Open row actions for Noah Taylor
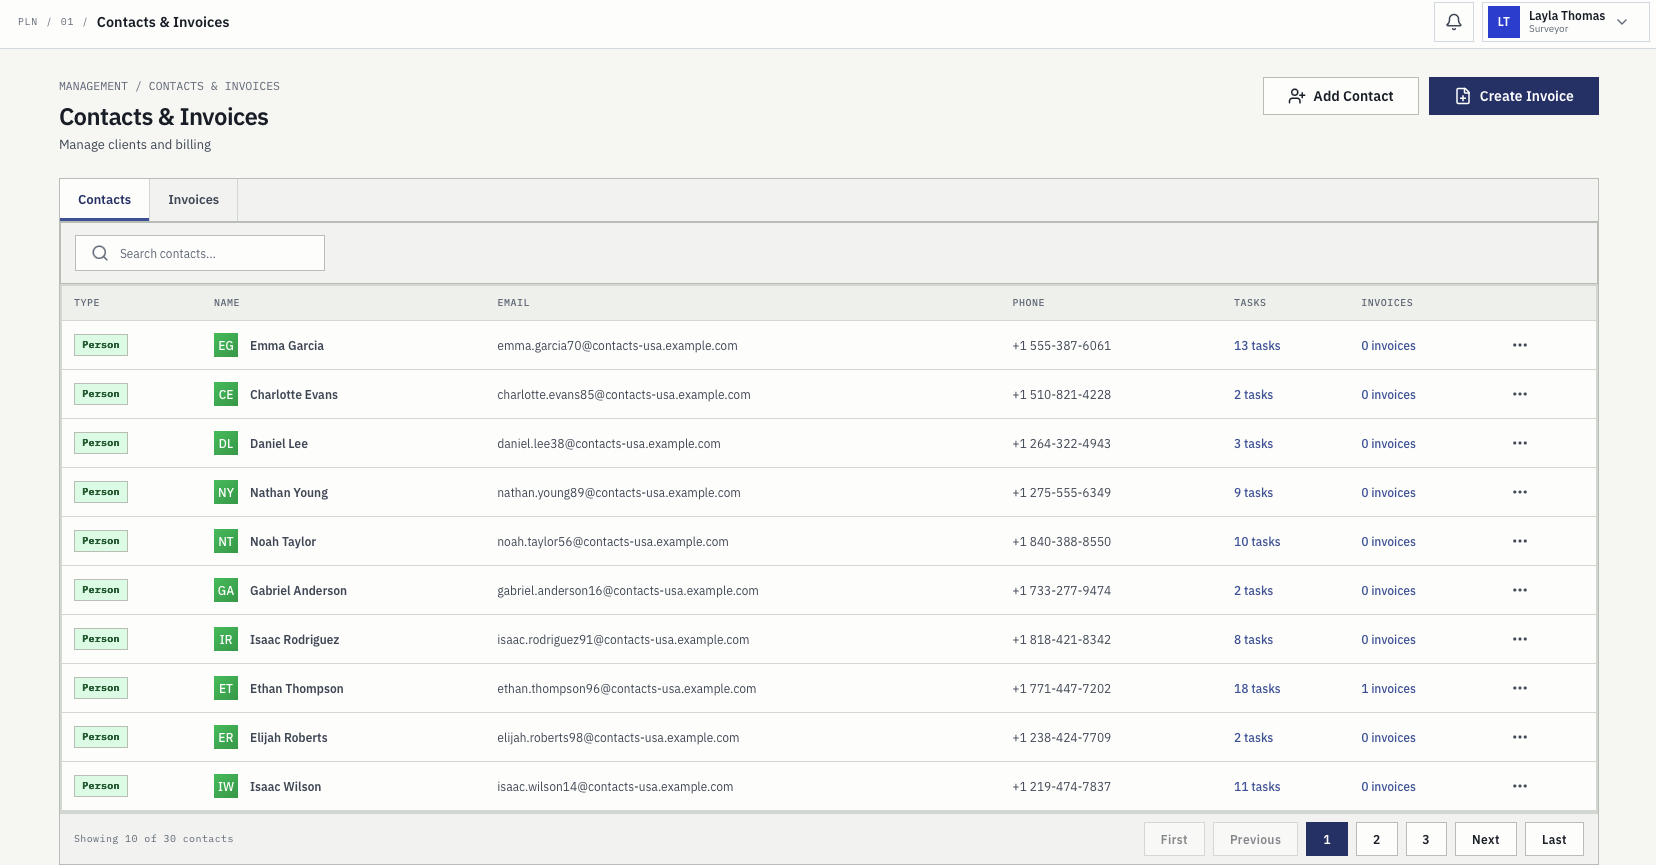 coord(1520,541)
